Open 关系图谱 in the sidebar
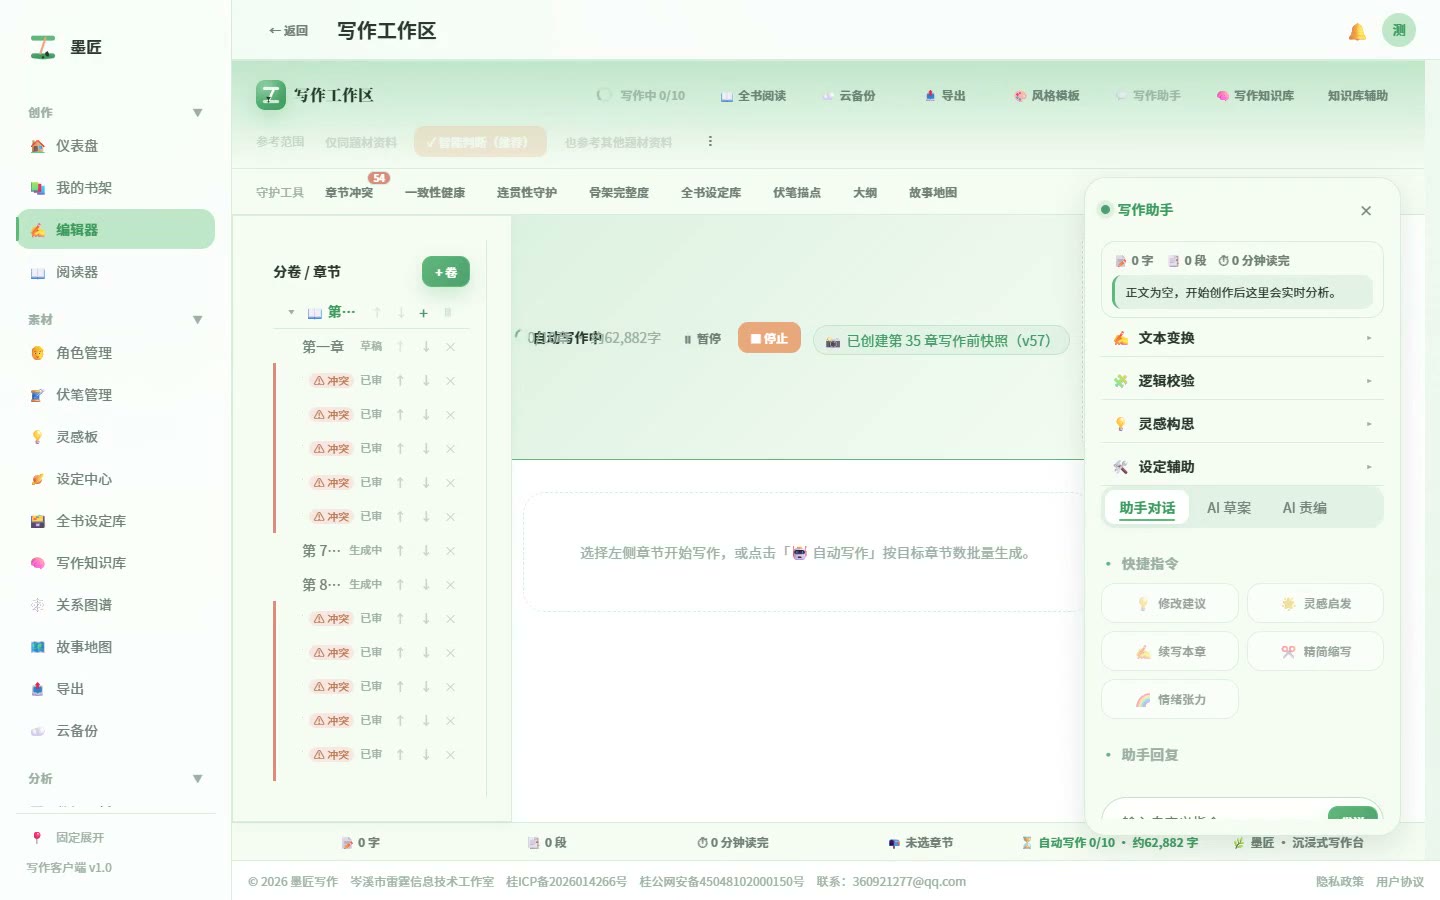 pos(115,605)
